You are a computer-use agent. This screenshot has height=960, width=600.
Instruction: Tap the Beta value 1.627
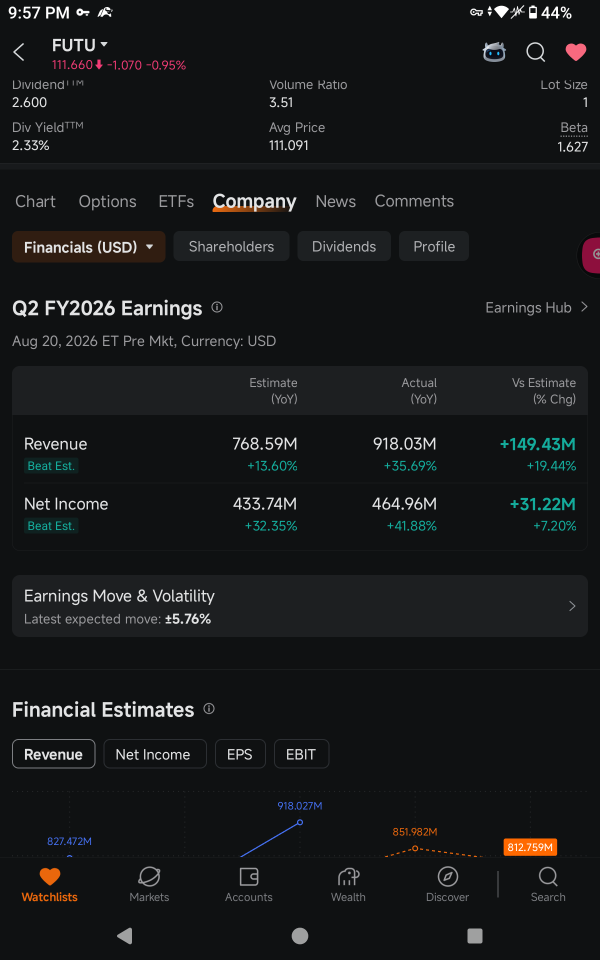[572, 147]
